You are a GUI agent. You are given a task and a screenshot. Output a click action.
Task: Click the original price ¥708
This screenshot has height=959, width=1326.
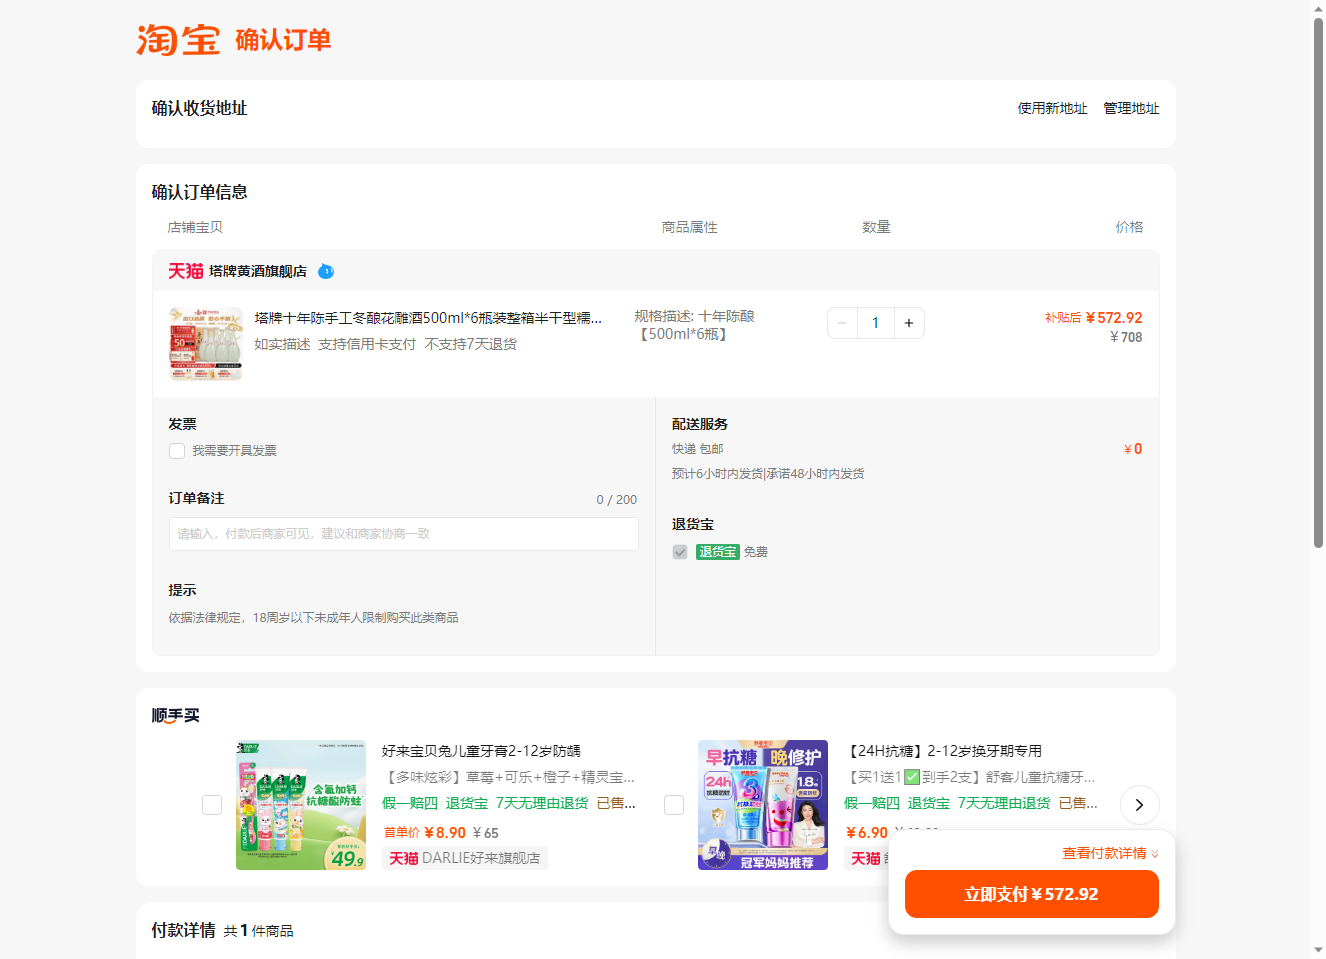1126,337
